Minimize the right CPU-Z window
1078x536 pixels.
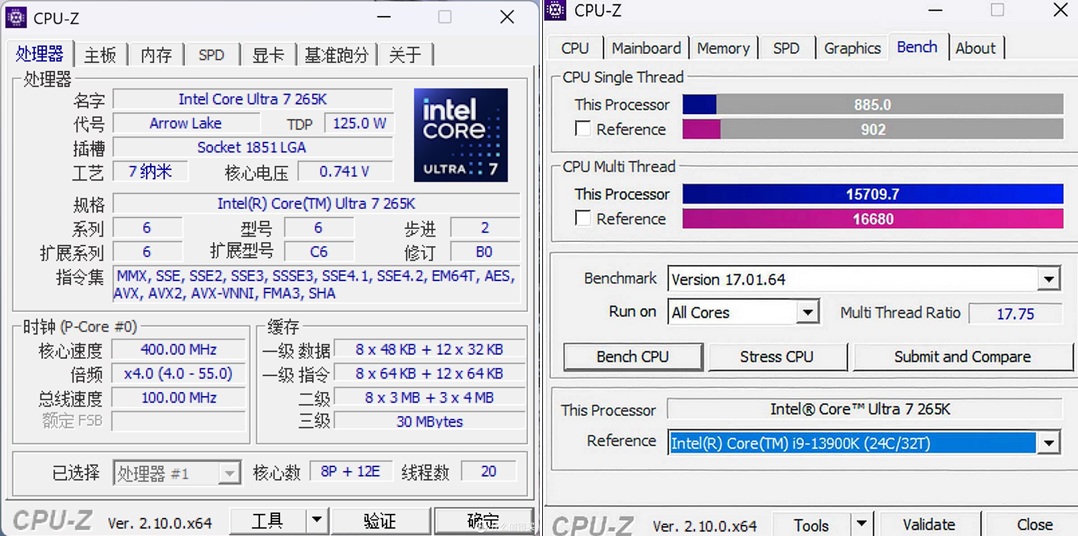coord(935,10)
